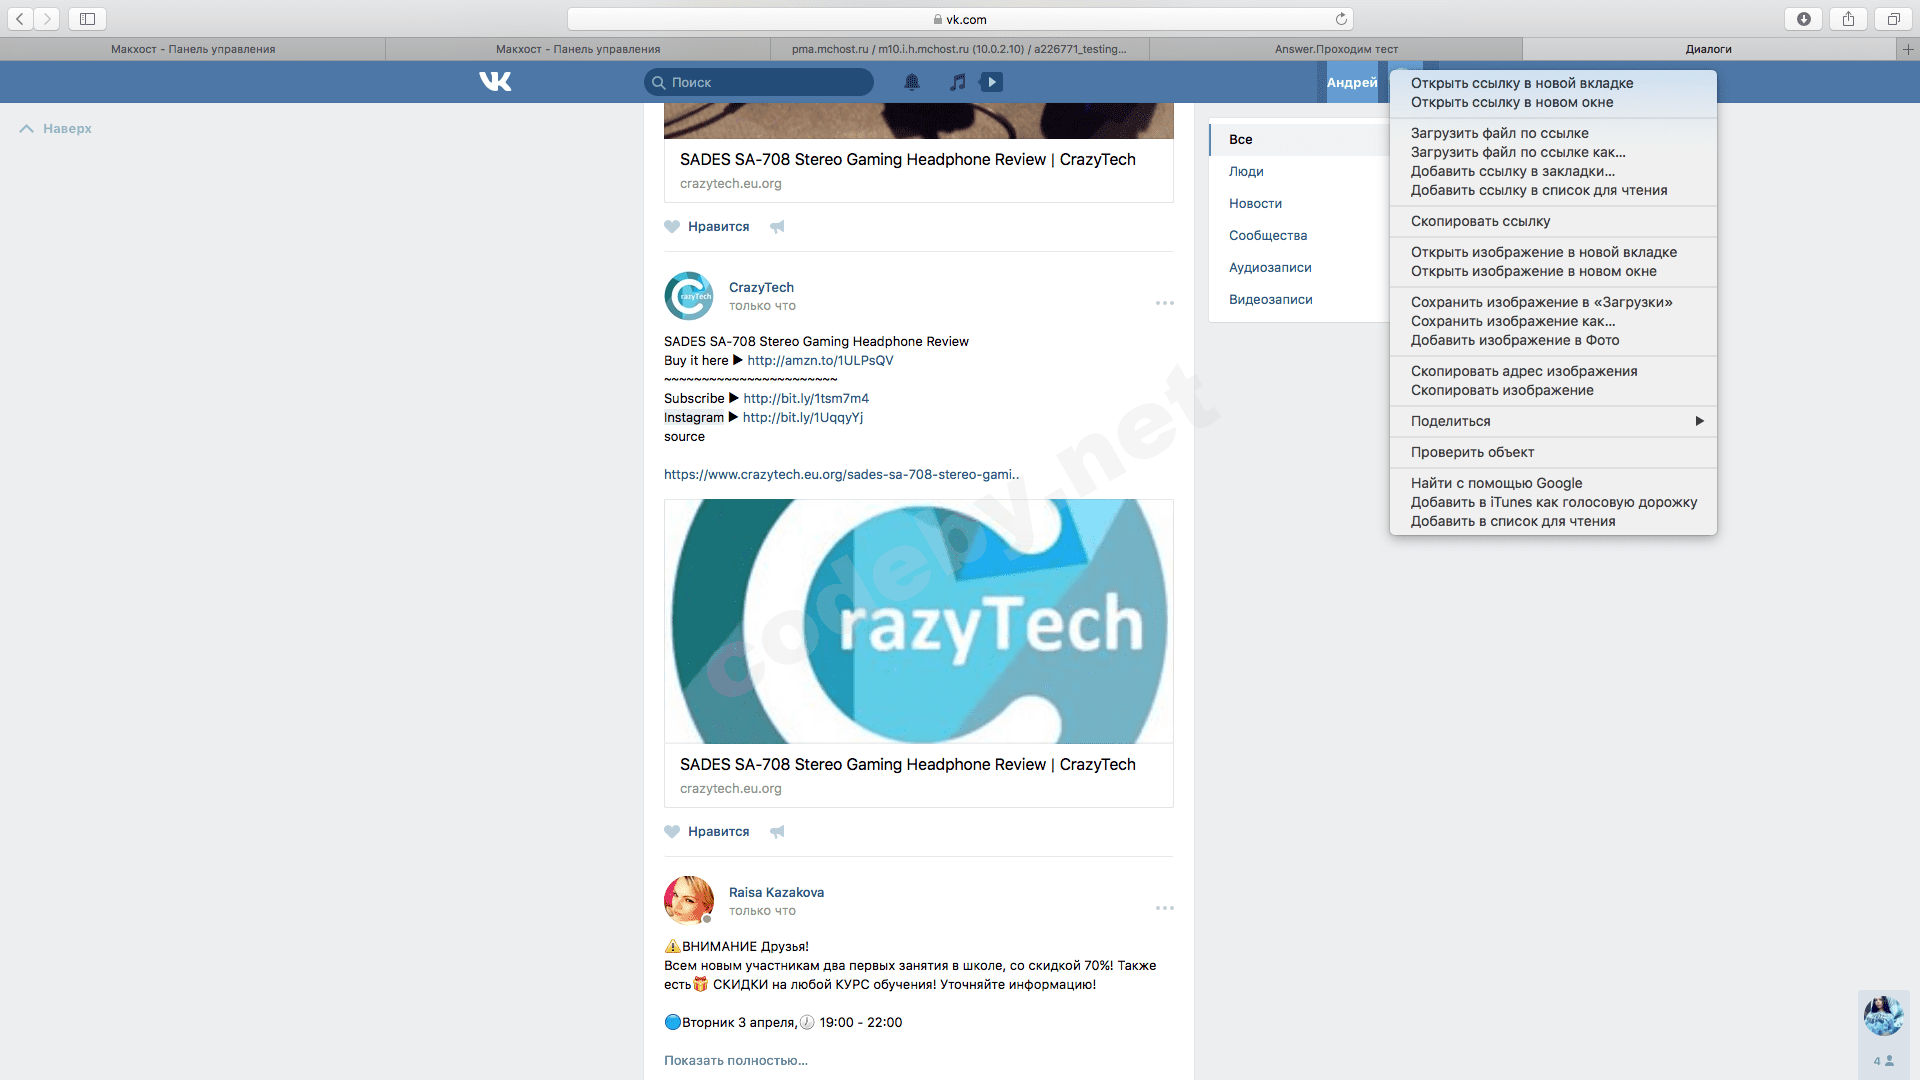The image size is (1920, 1080).
Task: Click the VK logo icon
Action: [495, 82]
